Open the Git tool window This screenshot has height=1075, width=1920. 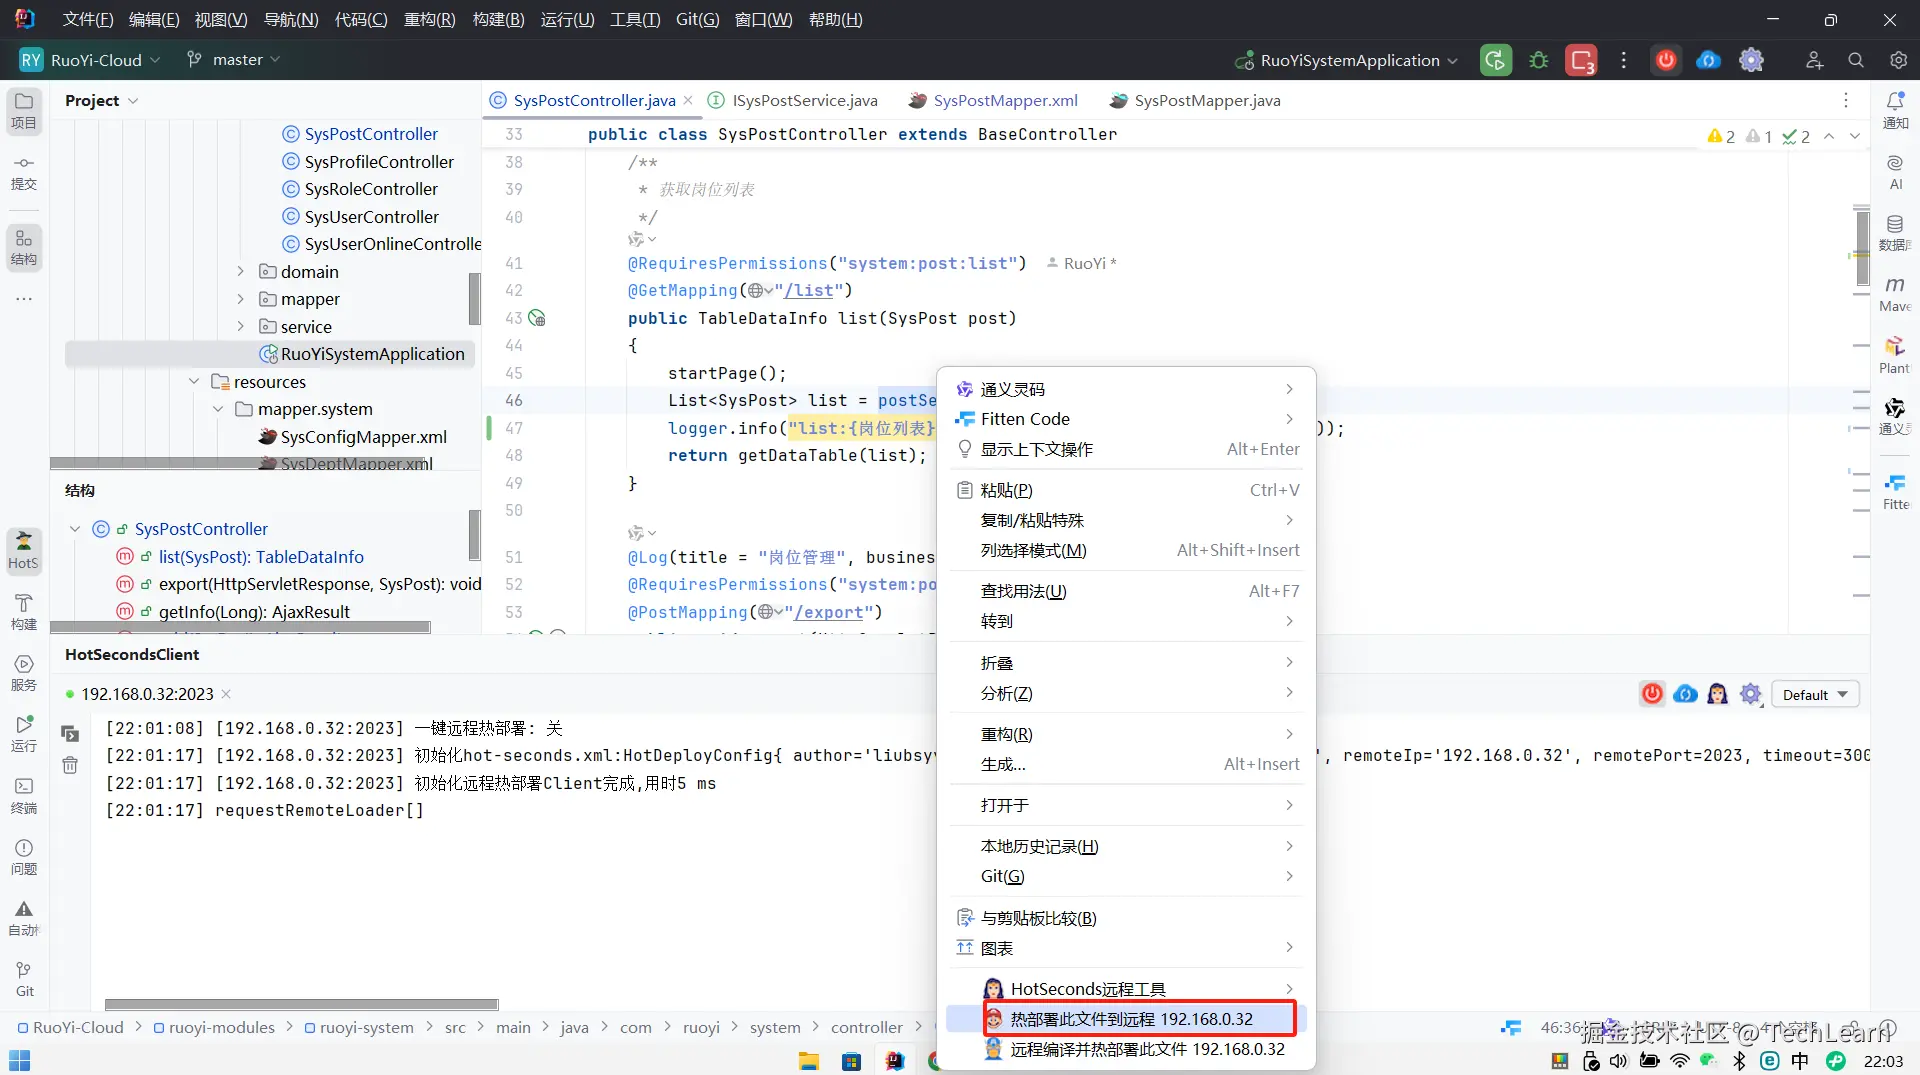pos(24,979)
